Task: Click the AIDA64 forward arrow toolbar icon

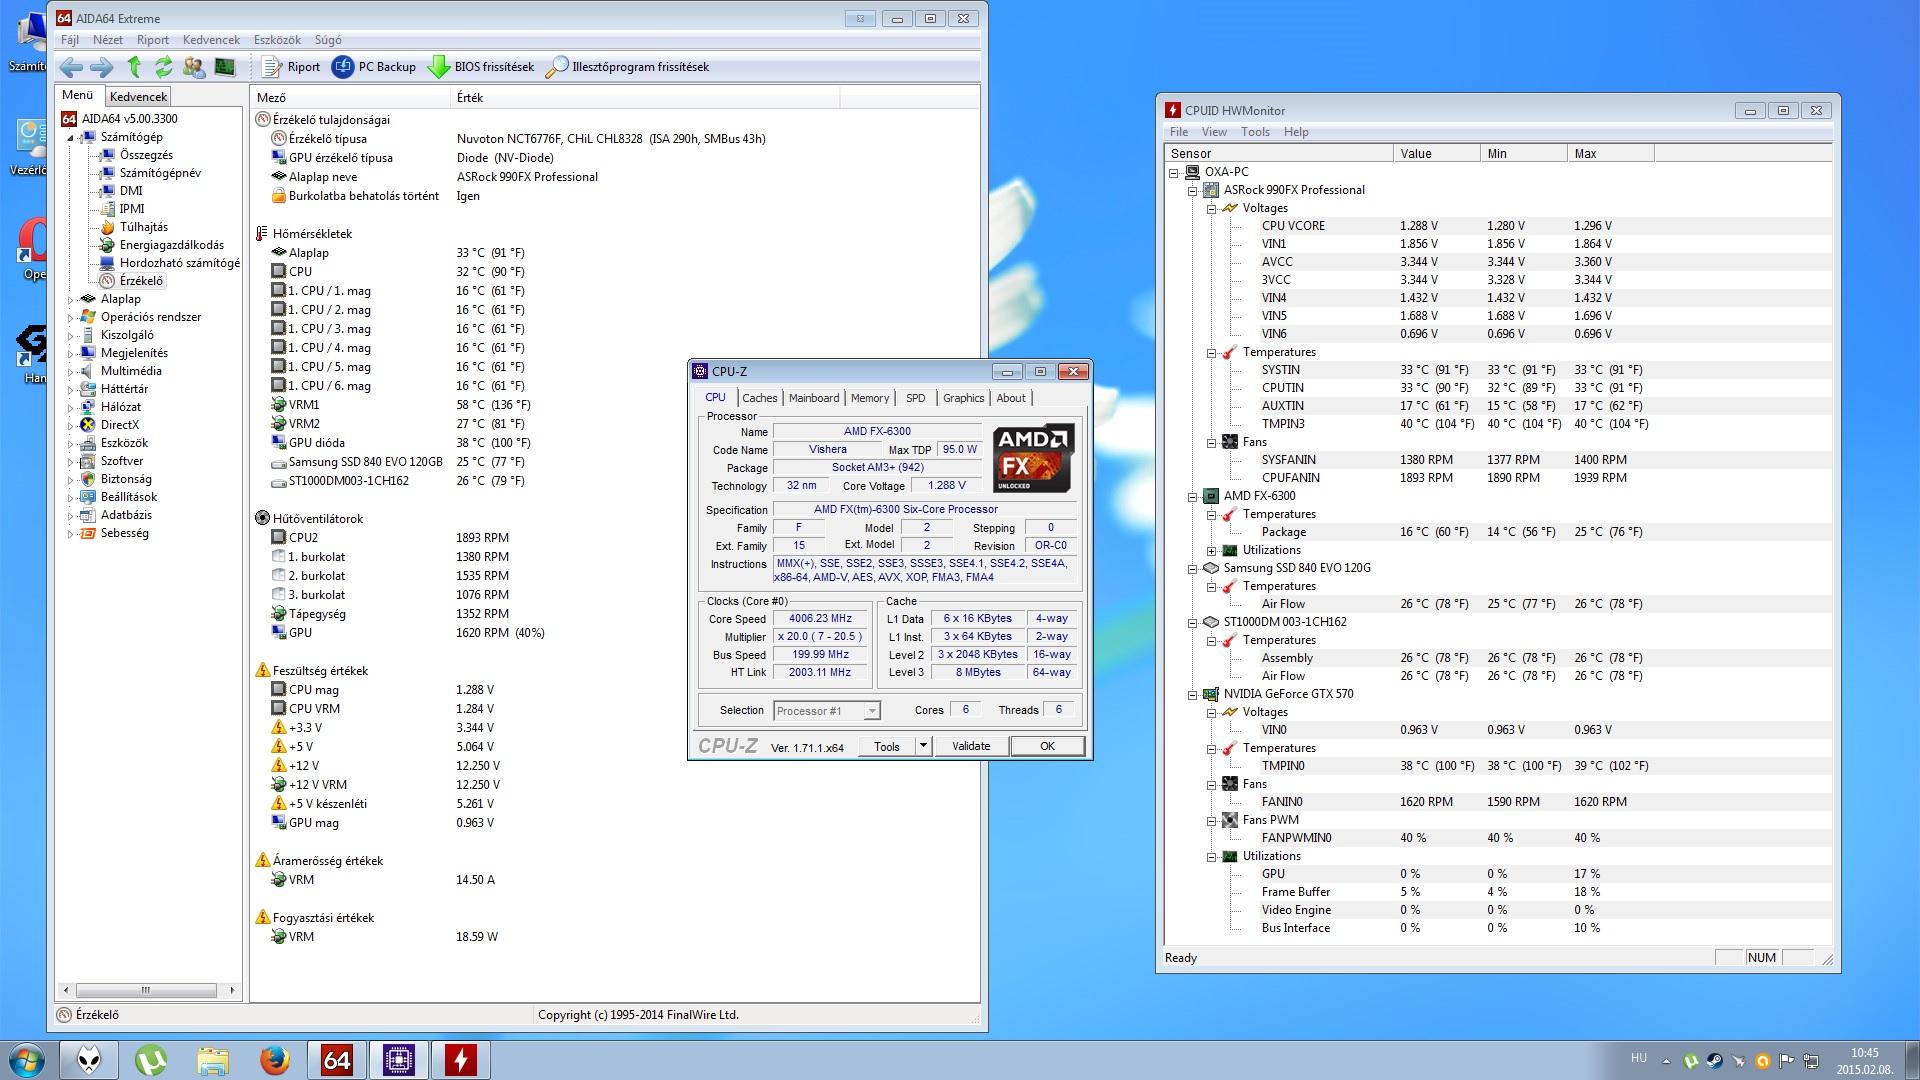Action: 102,67
